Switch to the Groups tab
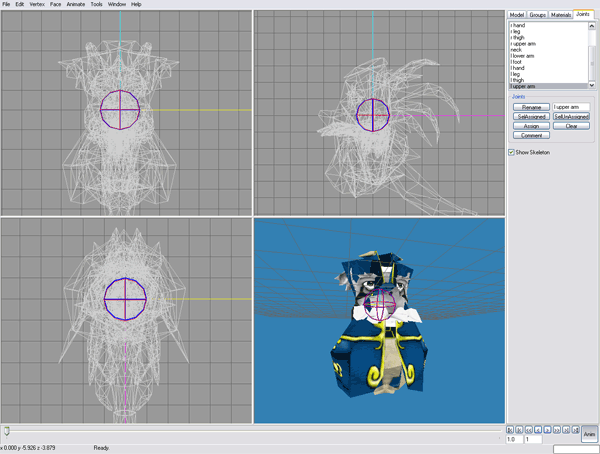Screen dimensions: 600x454 click(x=537, y=15)
